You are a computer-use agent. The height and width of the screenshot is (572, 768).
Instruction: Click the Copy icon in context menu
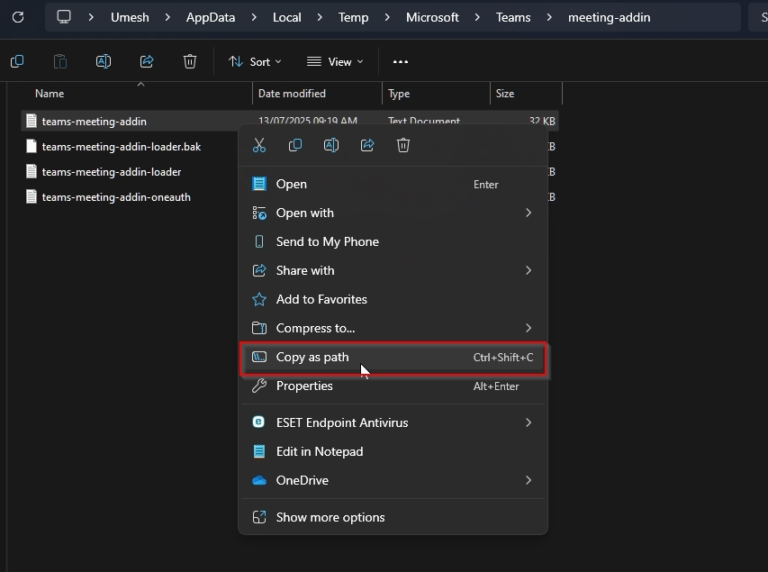click(295, 145)
